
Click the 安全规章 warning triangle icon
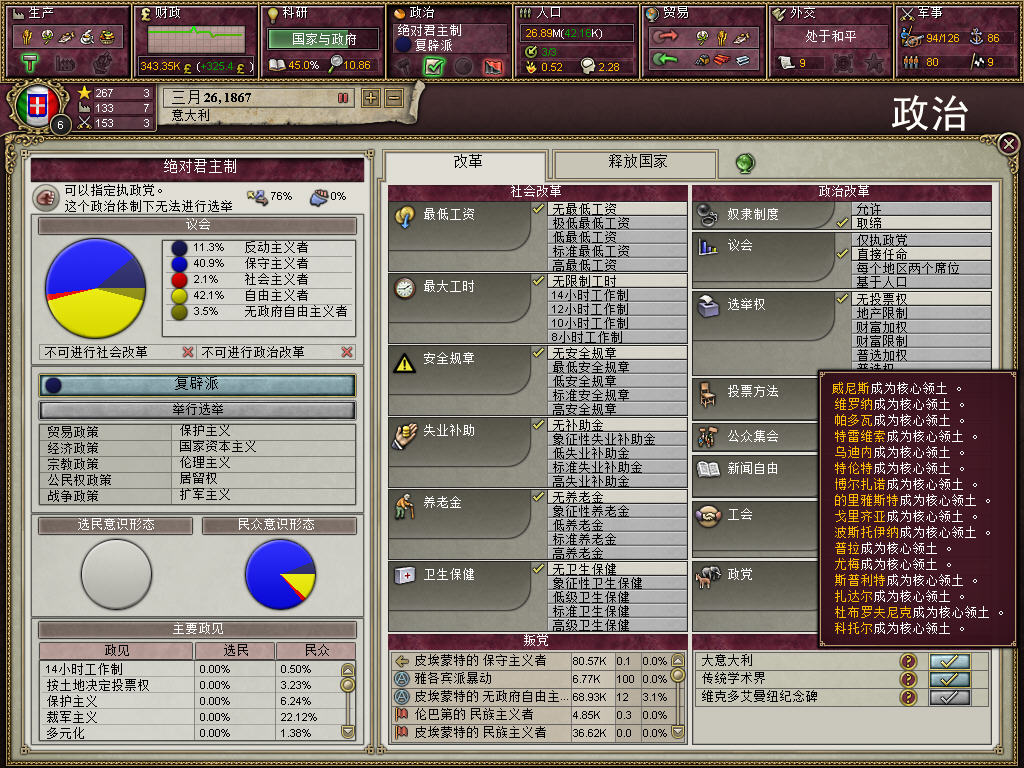click(405, 362)
